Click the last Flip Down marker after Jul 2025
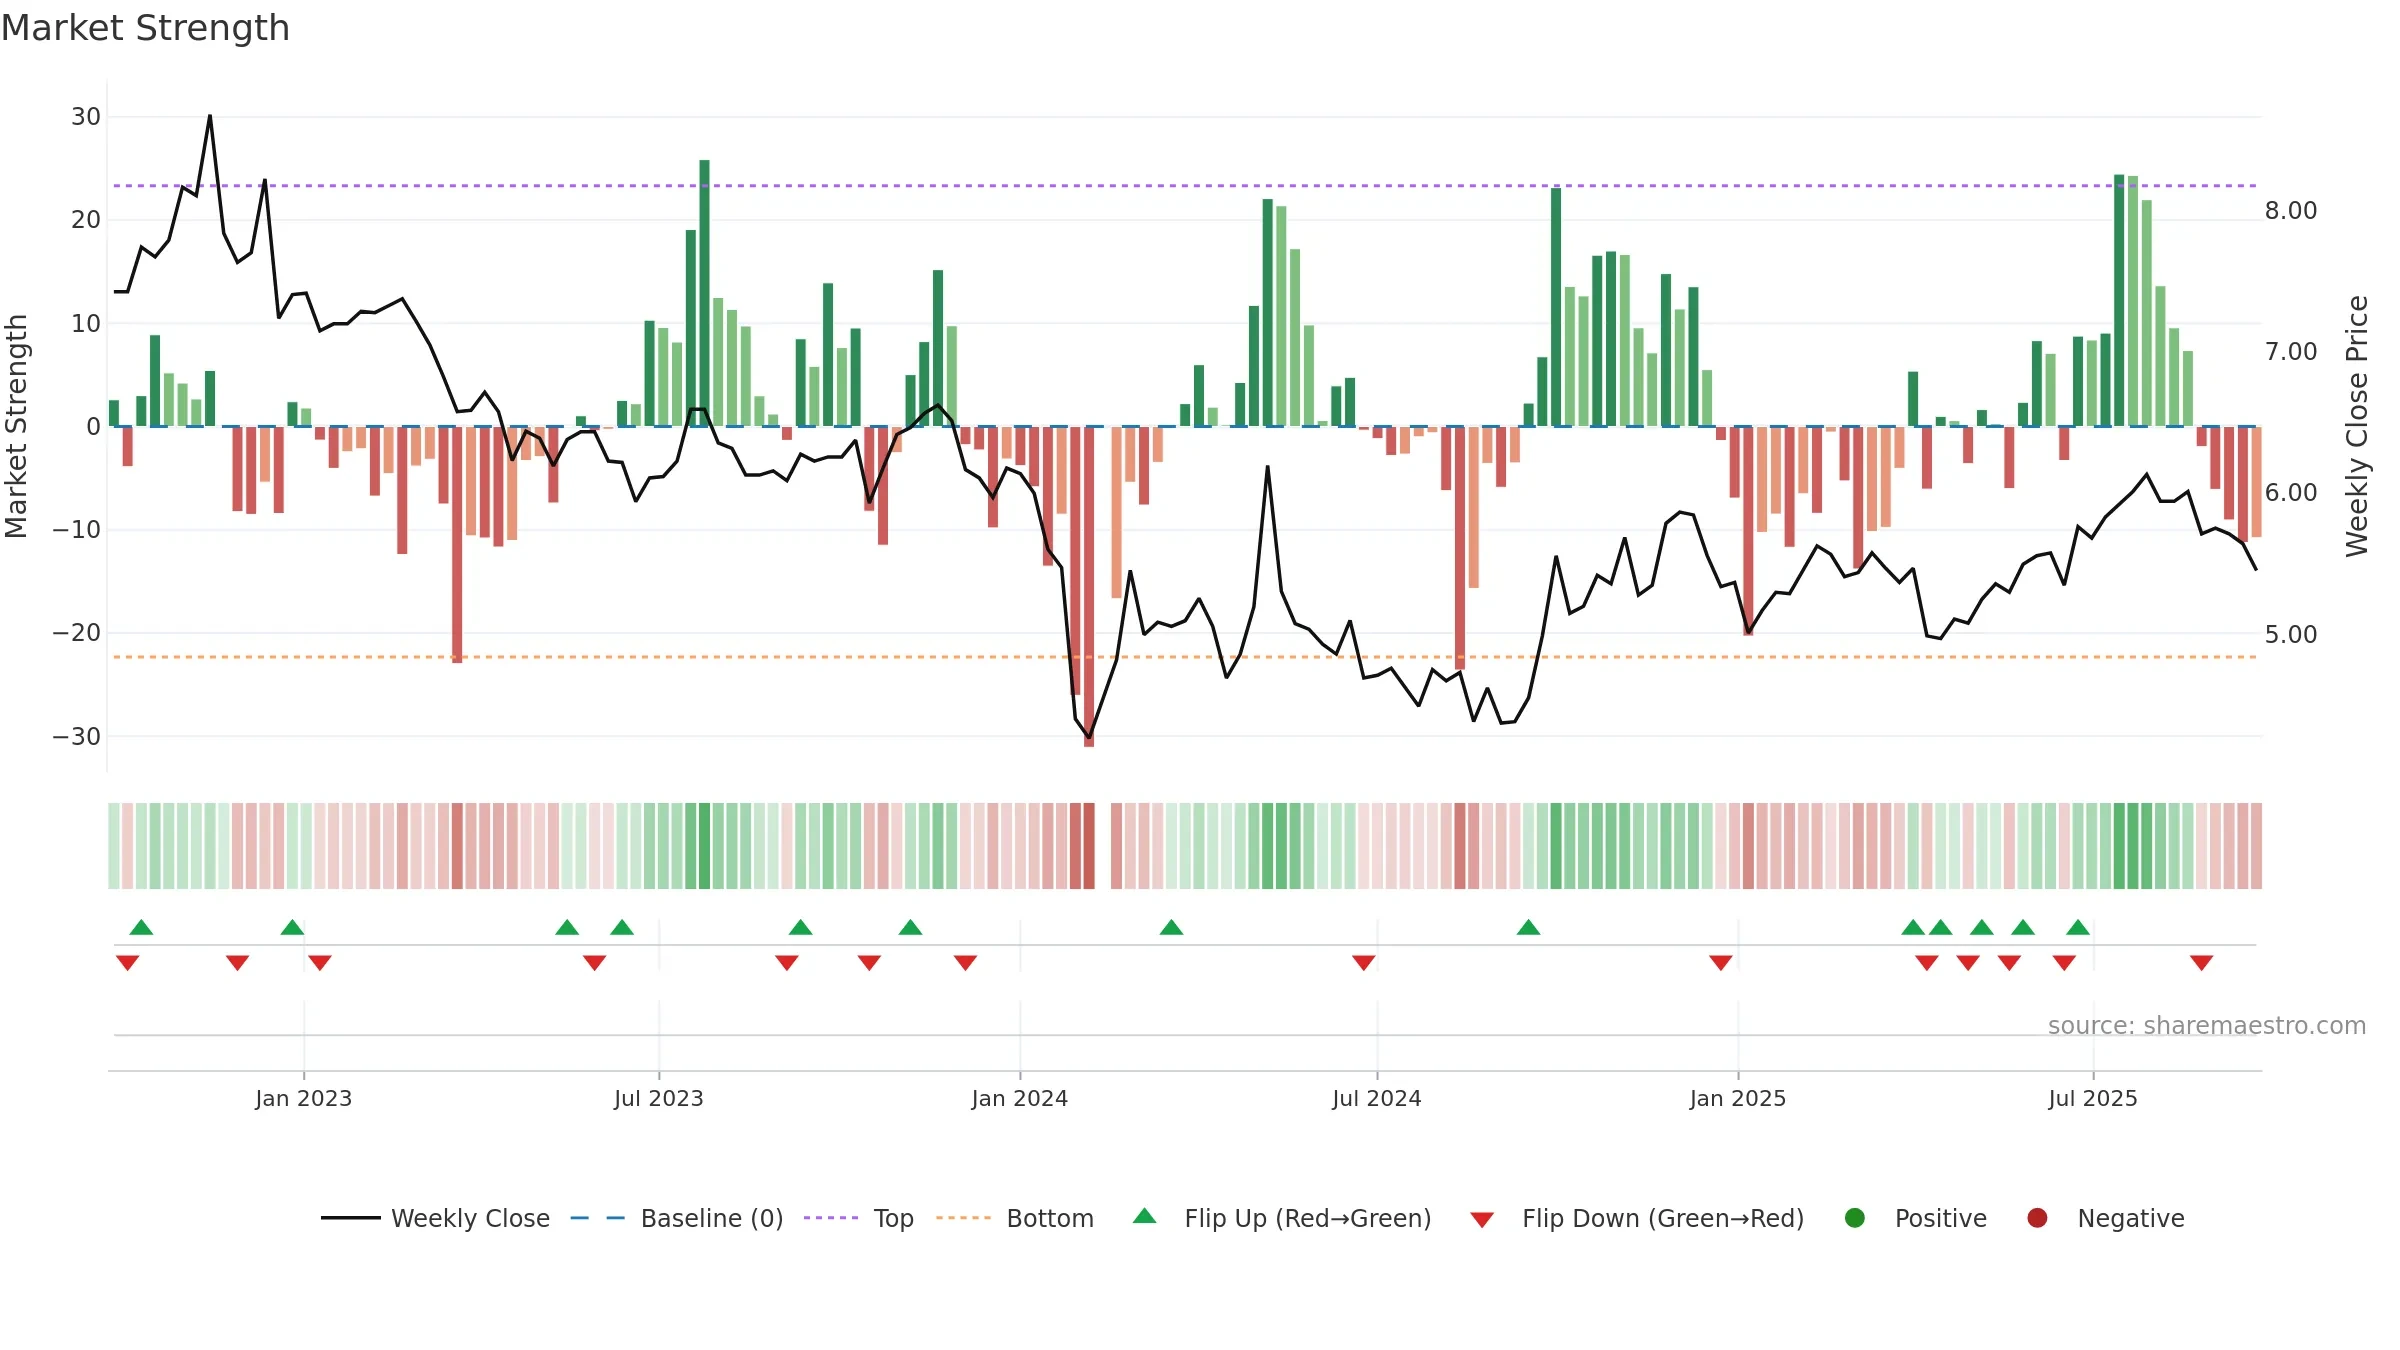This screenshot has height=1350, width=2400. (2201, 962)
